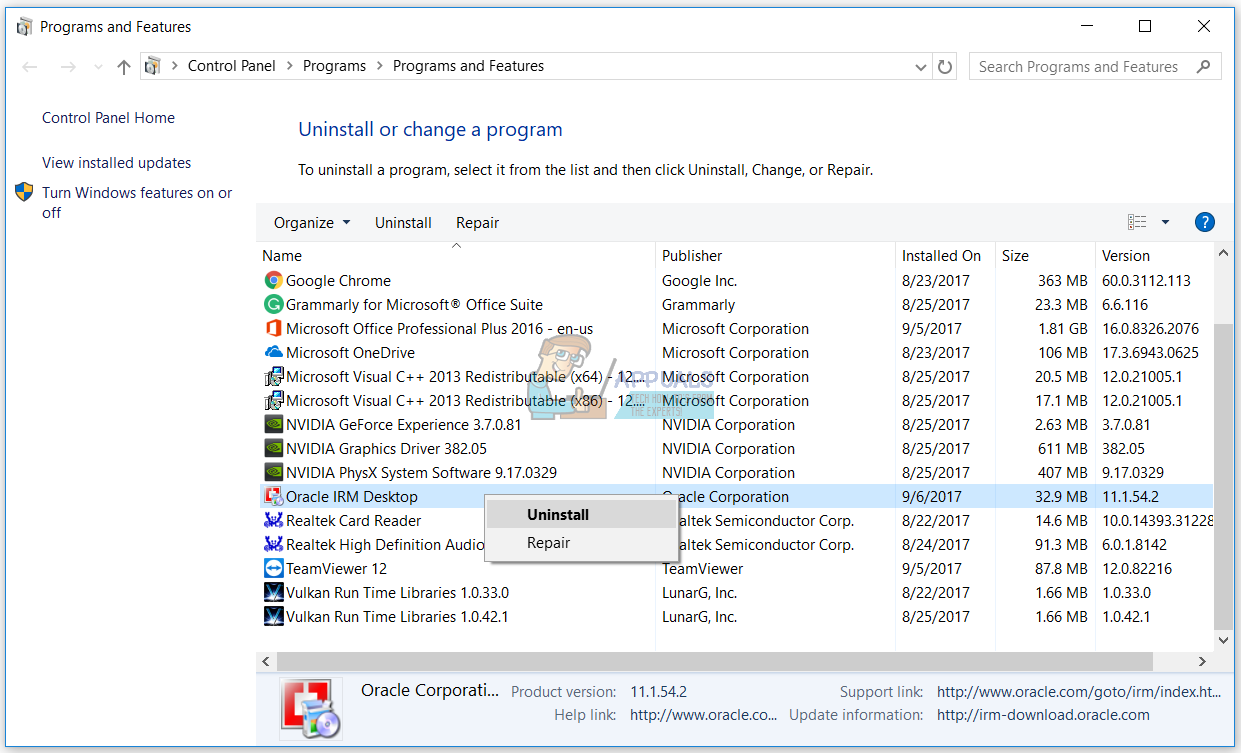Click the Vulkan Run Time Libraries 1.0.33.0 icon
This screenshot has width=1241, height=753.
point(273,593)
